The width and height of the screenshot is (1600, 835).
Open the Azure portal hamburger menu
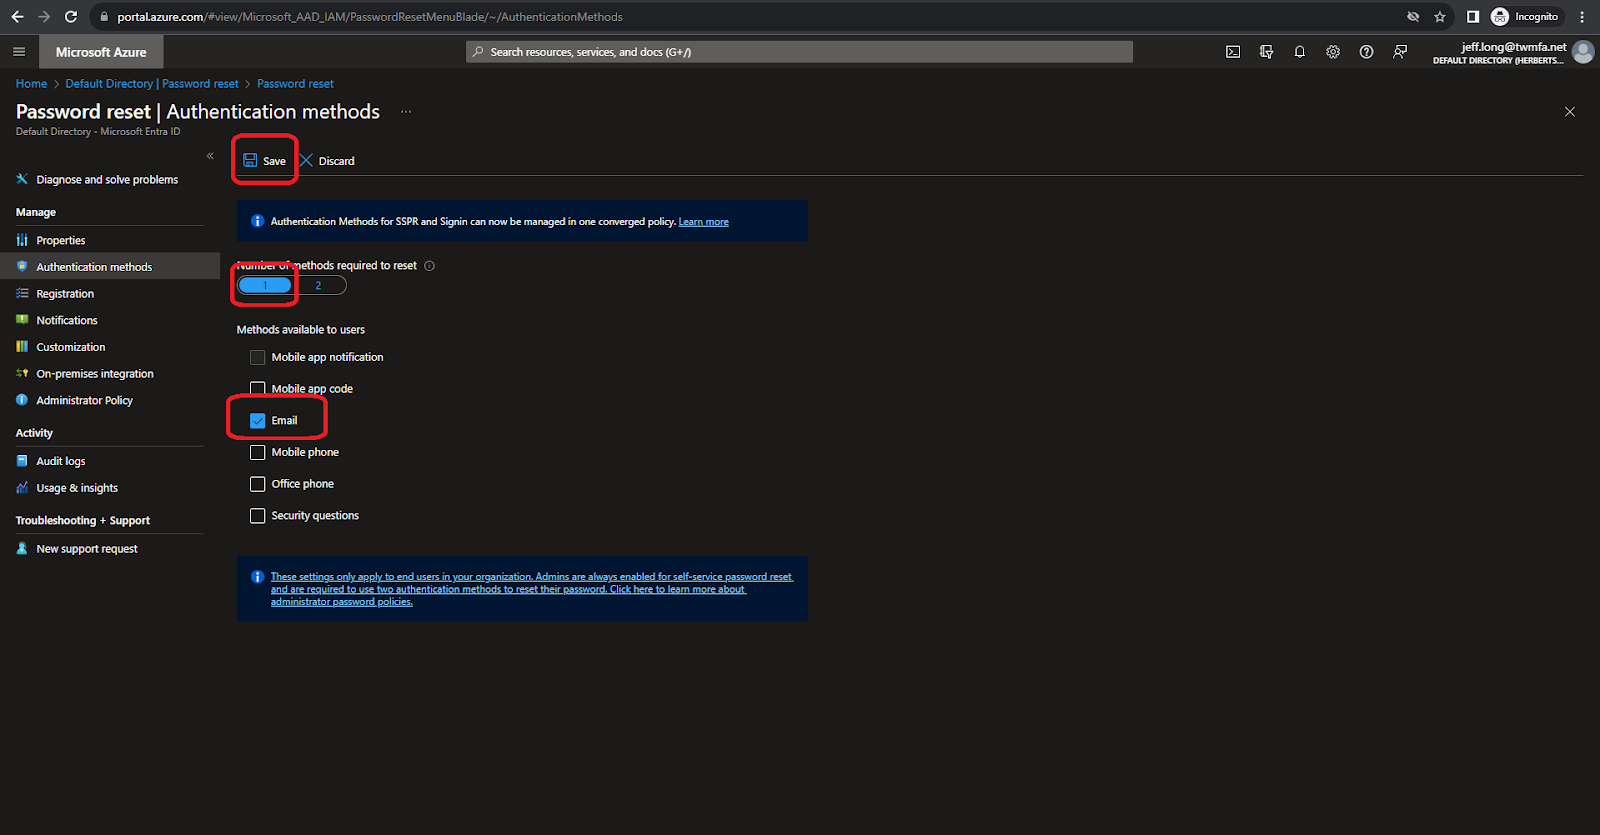tap(19, 52)
